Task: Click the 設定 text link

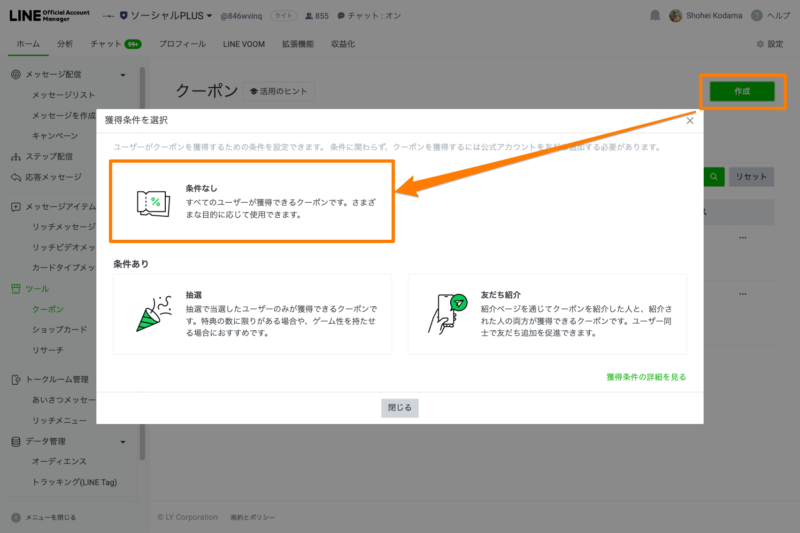Action: (x=776, y=44)
